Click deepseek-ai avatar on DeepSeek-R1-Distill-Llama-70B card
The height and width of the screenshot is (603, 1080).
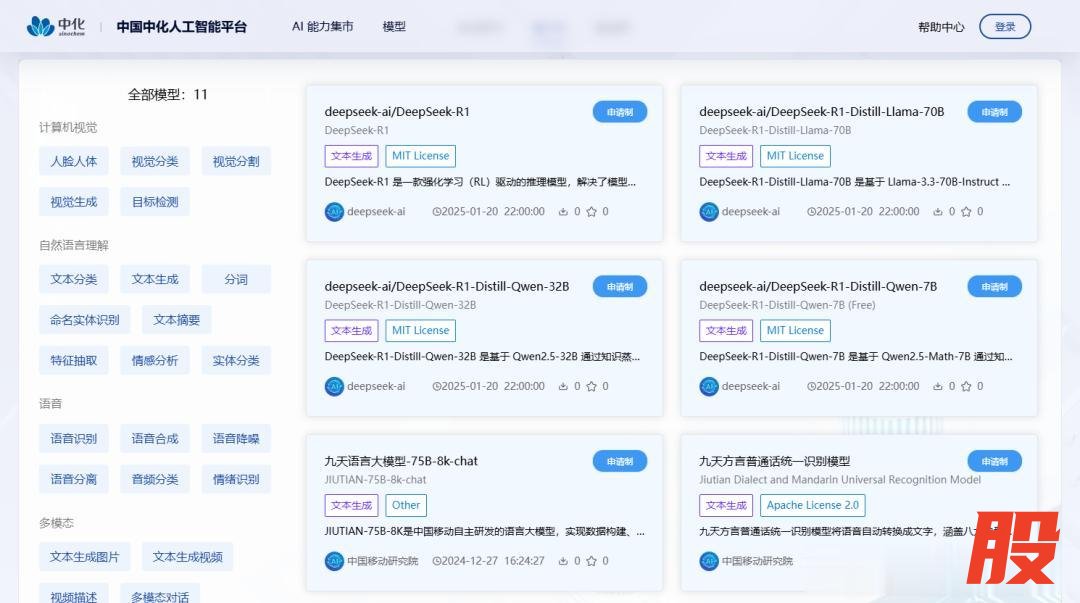coord(709,212)
